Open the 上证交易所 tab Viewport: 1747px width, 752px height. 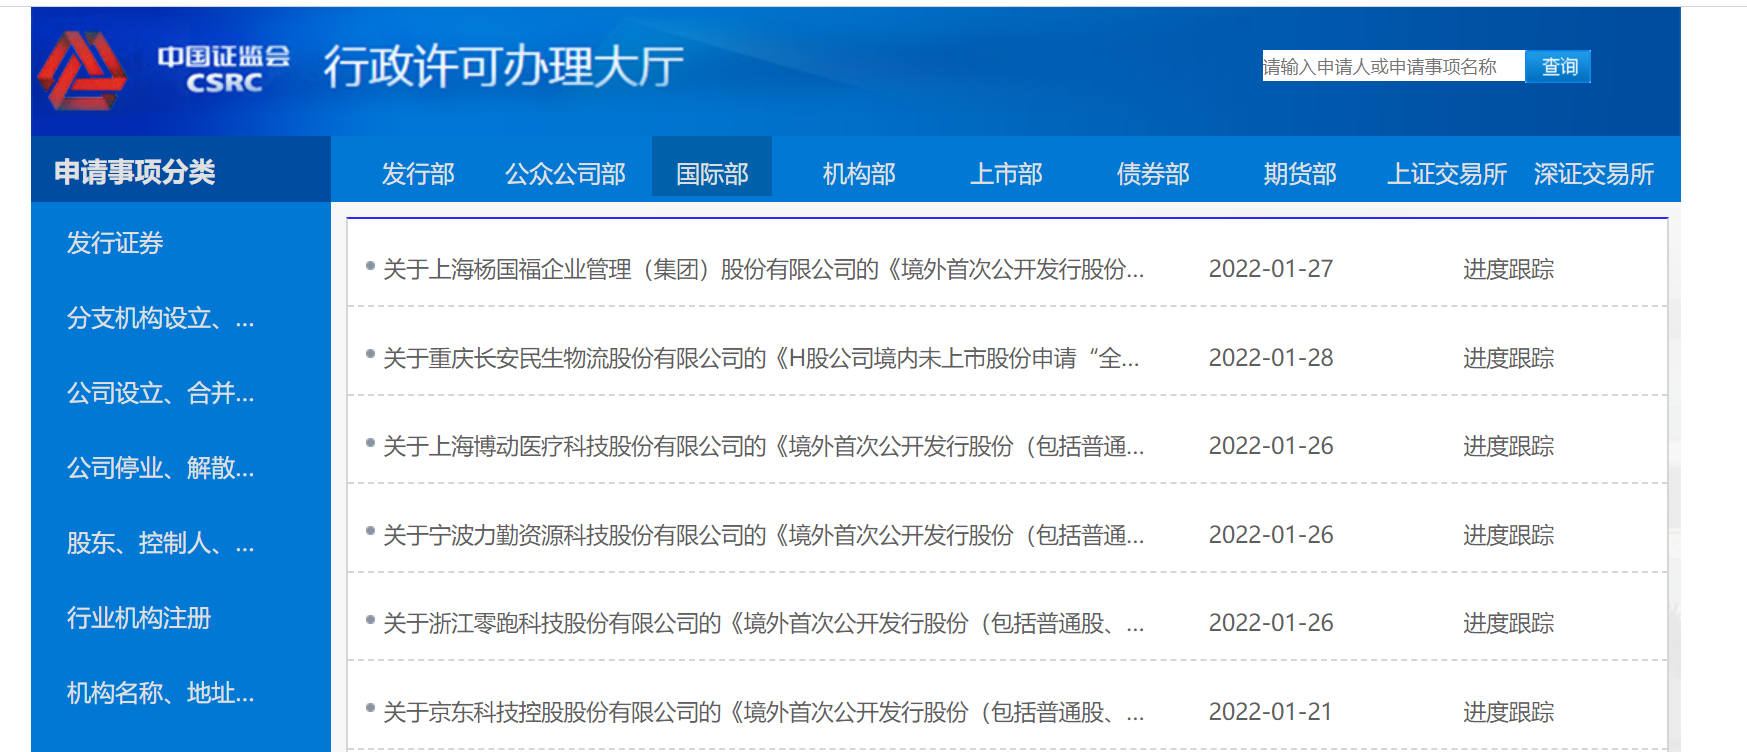pyautogui.click(x=1446, y=174)
